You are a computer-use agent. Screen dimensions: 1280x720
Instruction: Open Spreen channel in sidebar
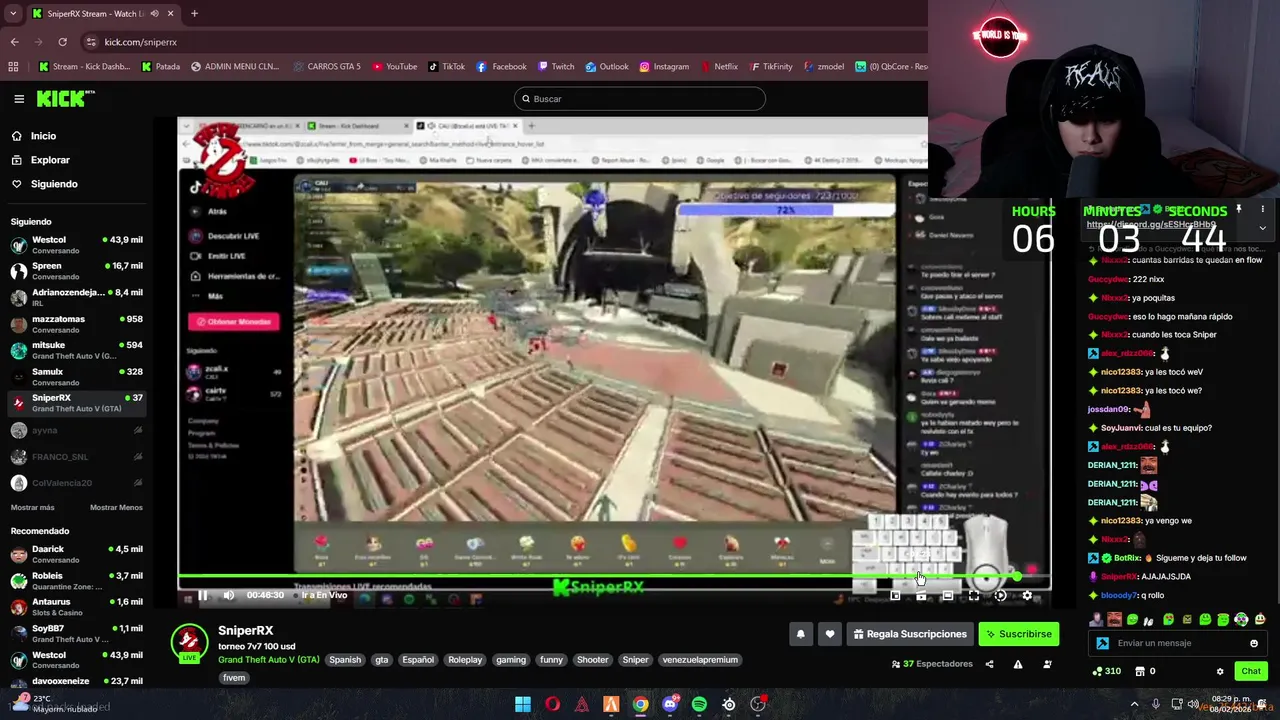point(76,271)
